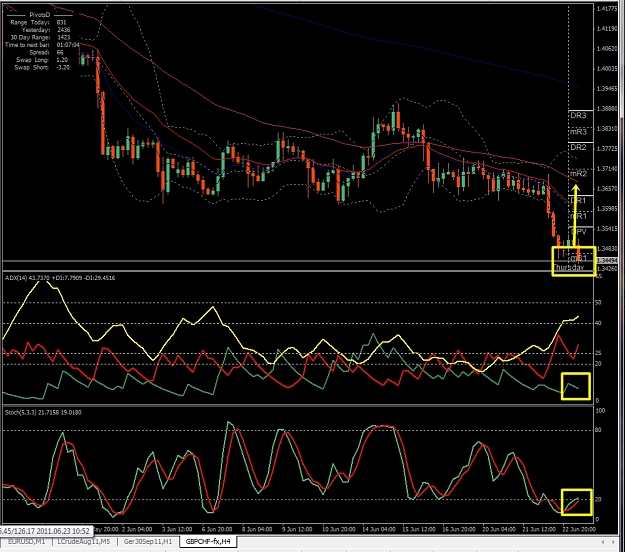Click the ADX scale level 25
Viewport: 625px width, 552px height.
point(598,353)
